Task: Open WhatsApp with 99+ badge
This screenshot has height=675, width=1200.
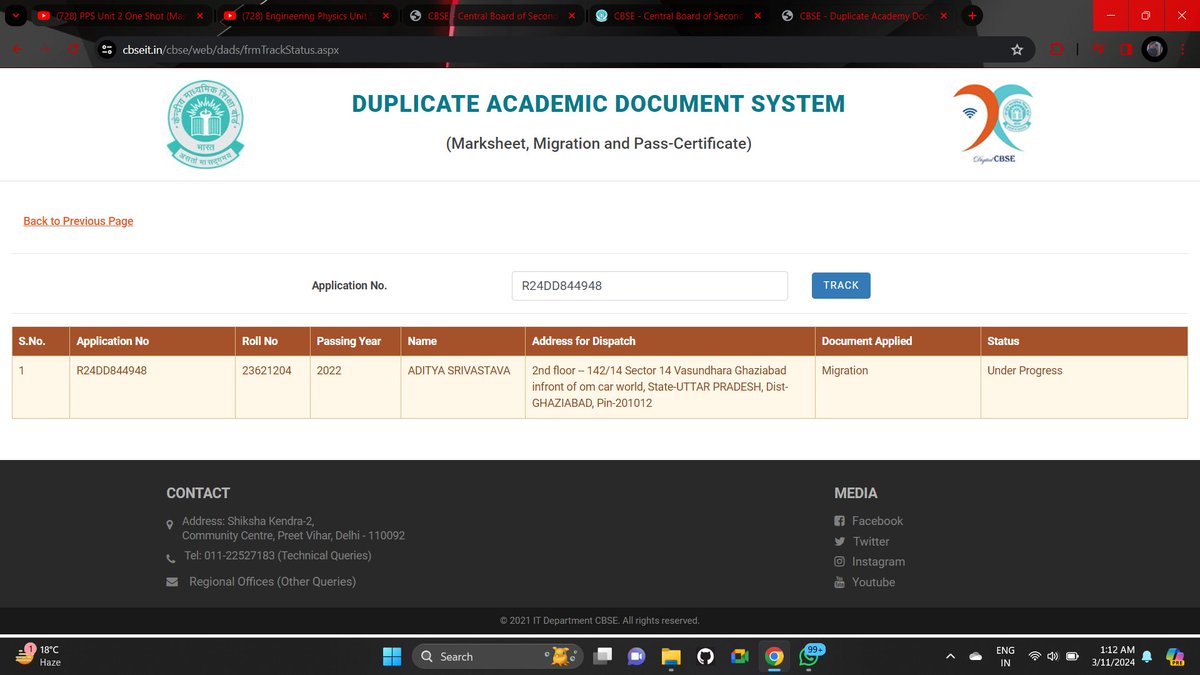Action: 808,656
